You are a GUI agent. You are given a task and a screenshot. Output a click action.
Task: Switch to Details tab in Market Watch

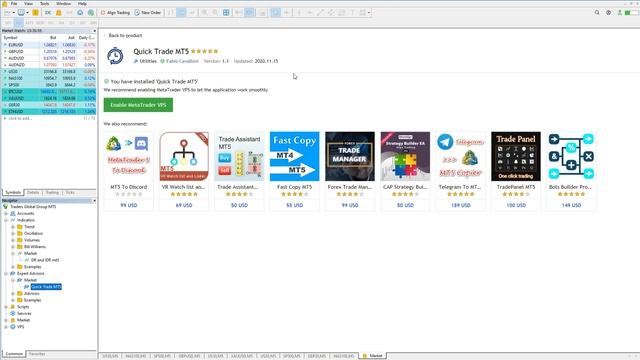pyautogui.click(x=33, y=192)
